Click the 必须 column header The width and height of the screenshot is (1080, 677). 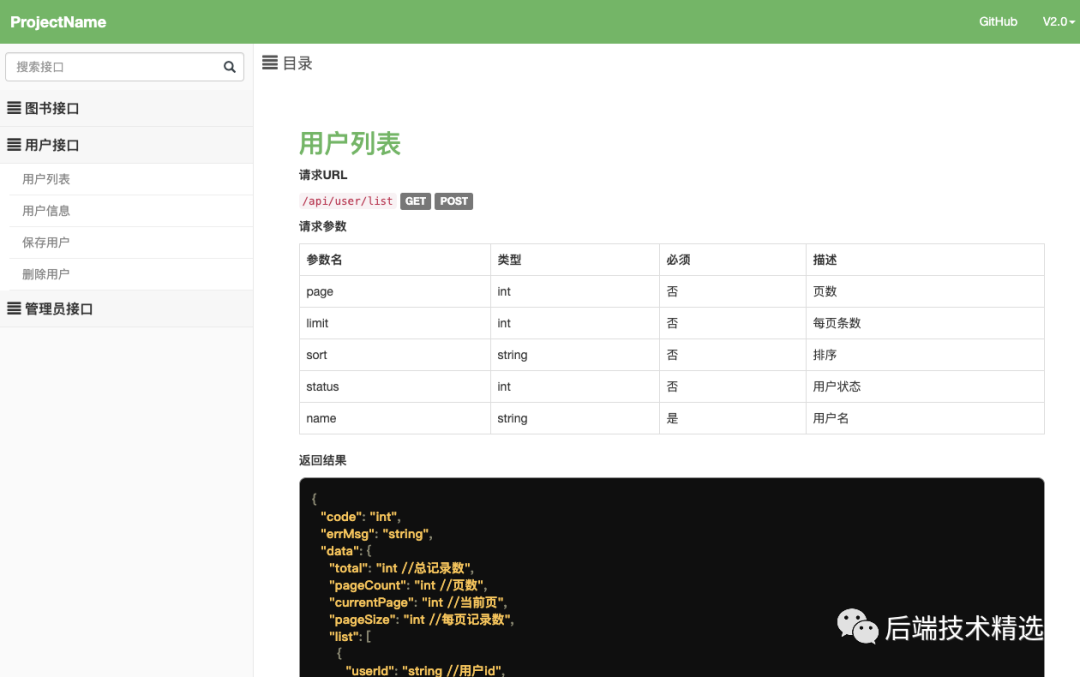pos(733,260)
